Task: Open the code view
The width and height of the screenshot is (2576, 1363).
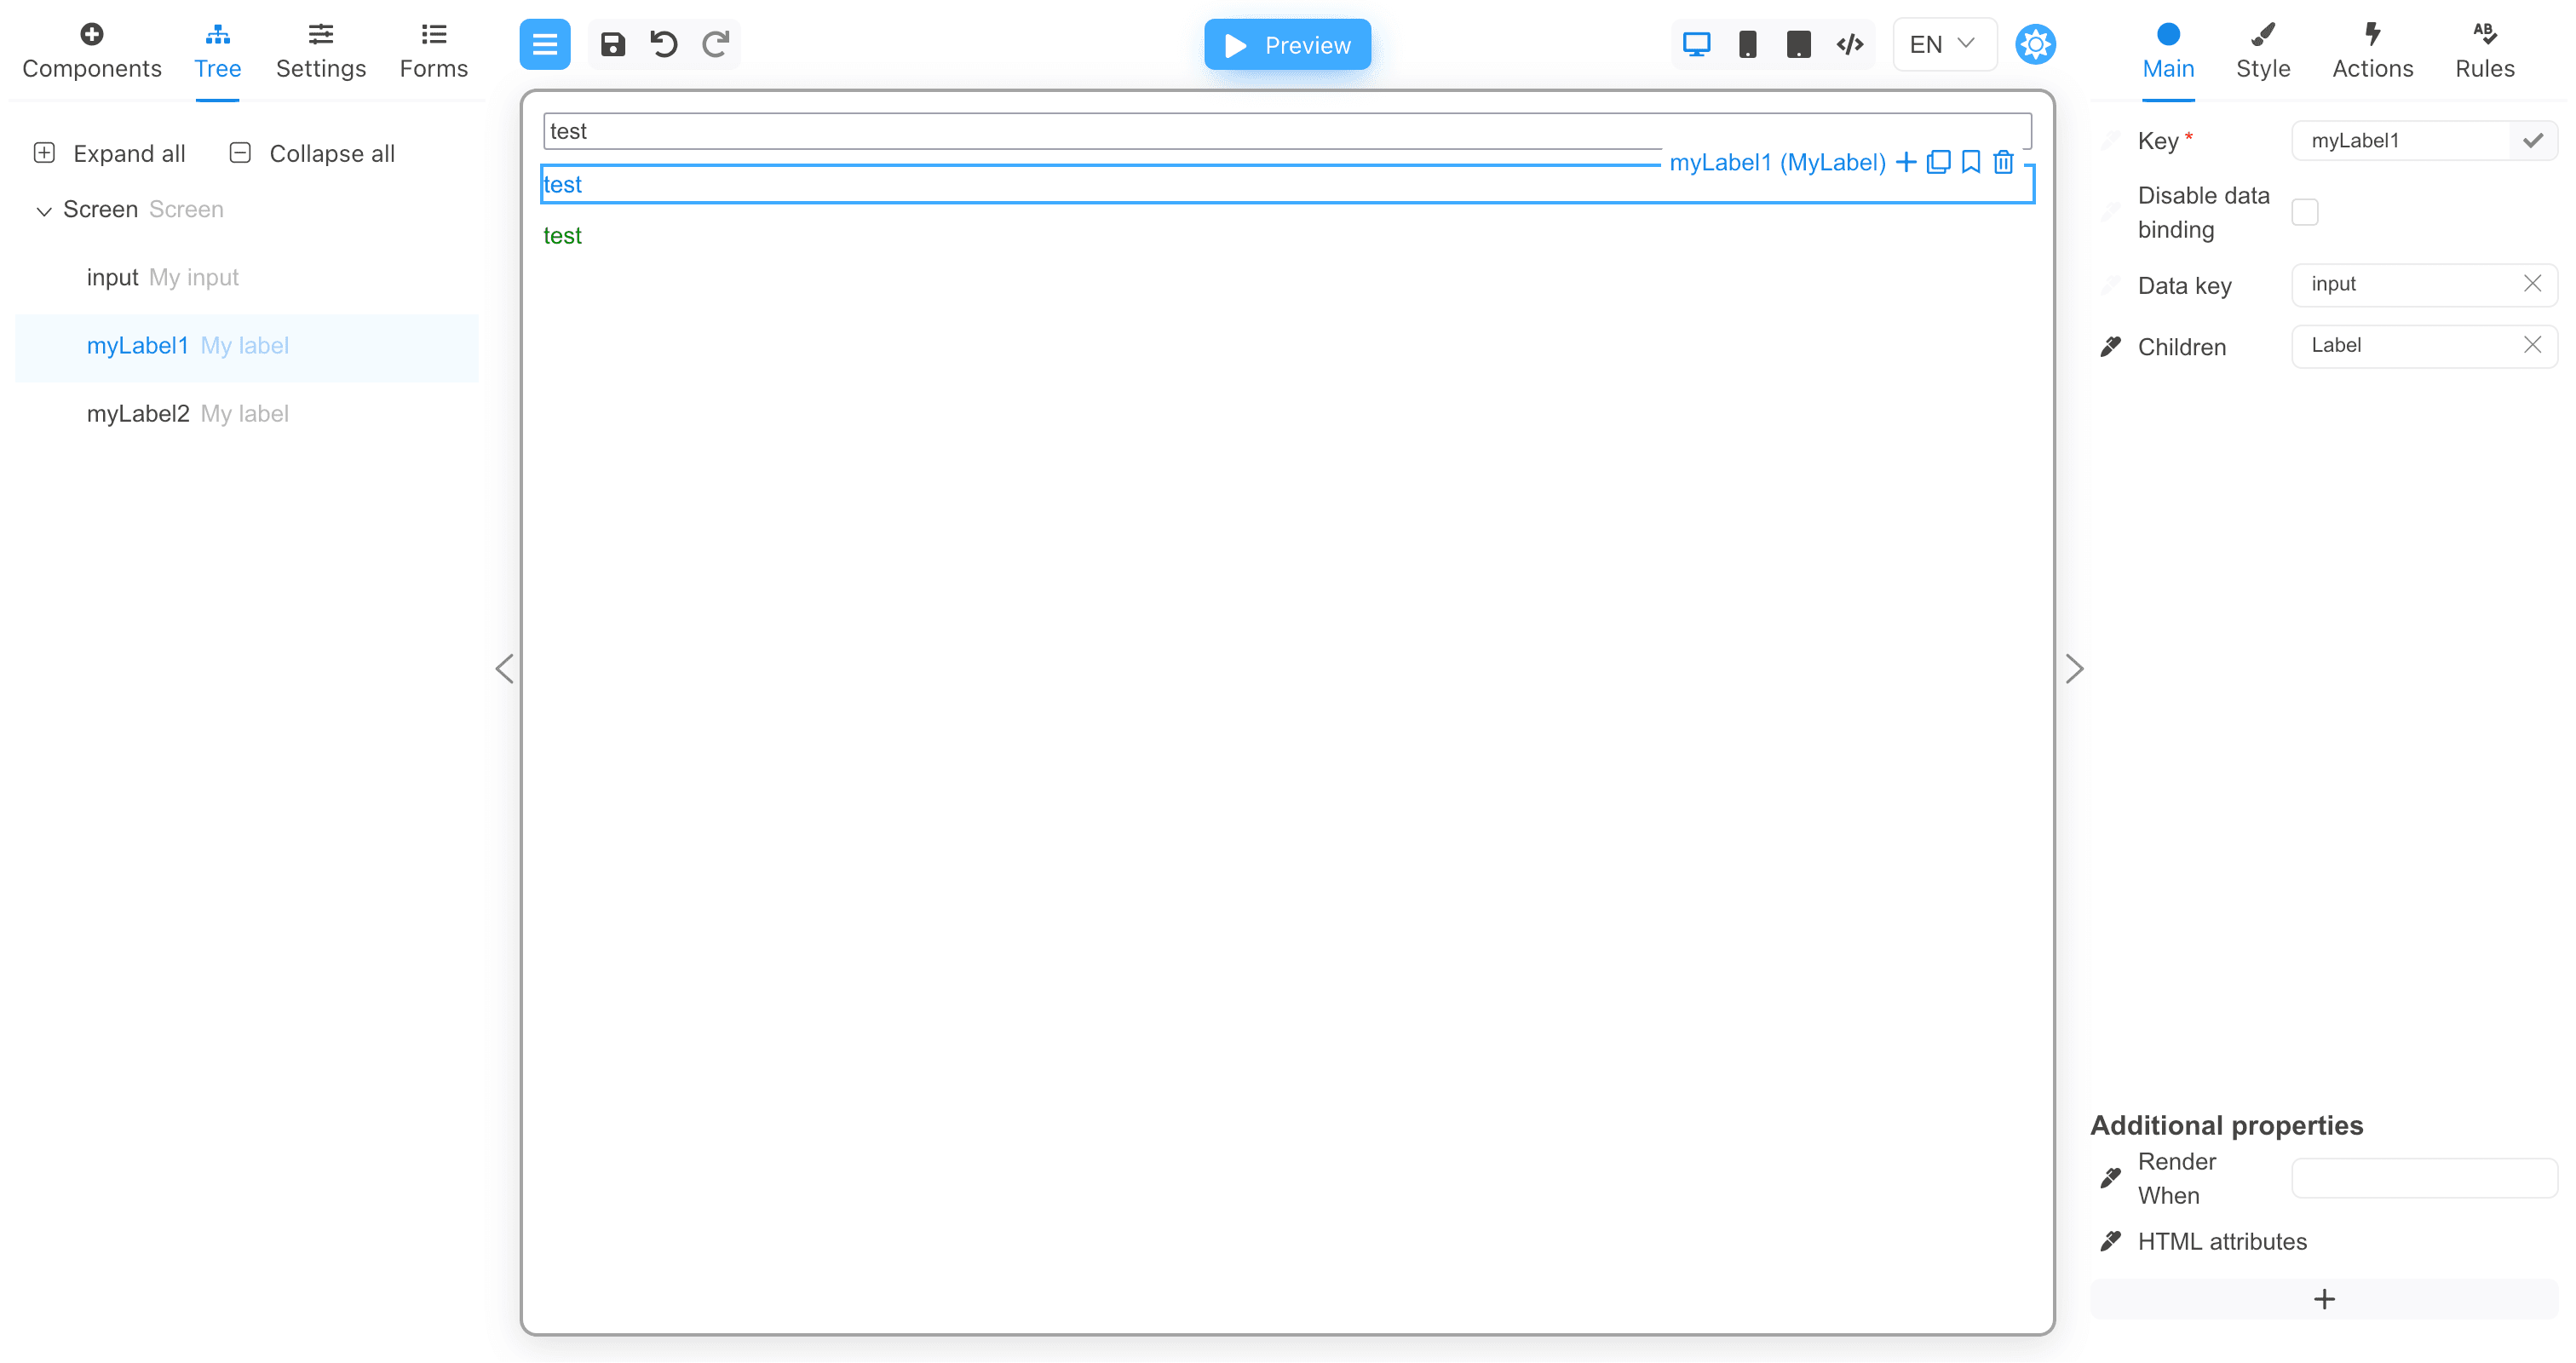Action: coord(1849,44)
